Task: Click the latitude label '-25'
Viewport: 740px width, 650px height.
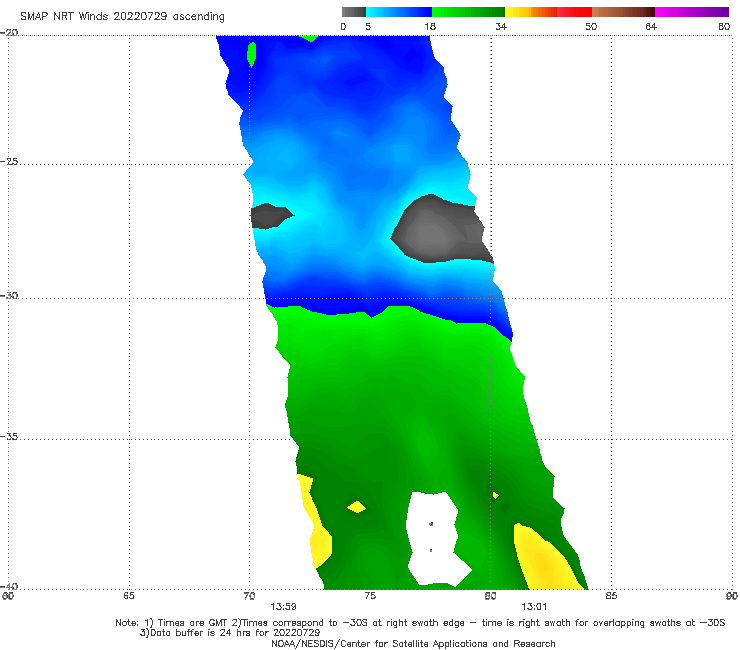Action: point(9,162)
